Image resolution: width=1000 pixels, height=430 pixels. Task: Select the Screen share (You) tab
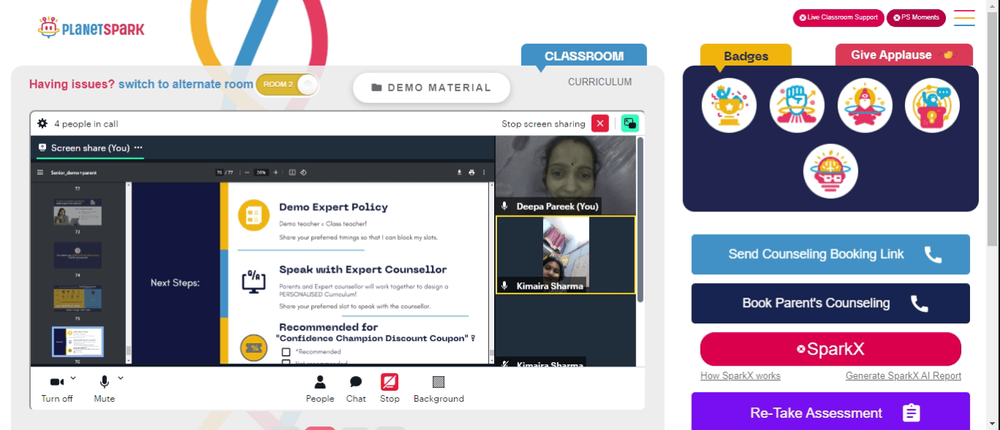tap(90, 148)
